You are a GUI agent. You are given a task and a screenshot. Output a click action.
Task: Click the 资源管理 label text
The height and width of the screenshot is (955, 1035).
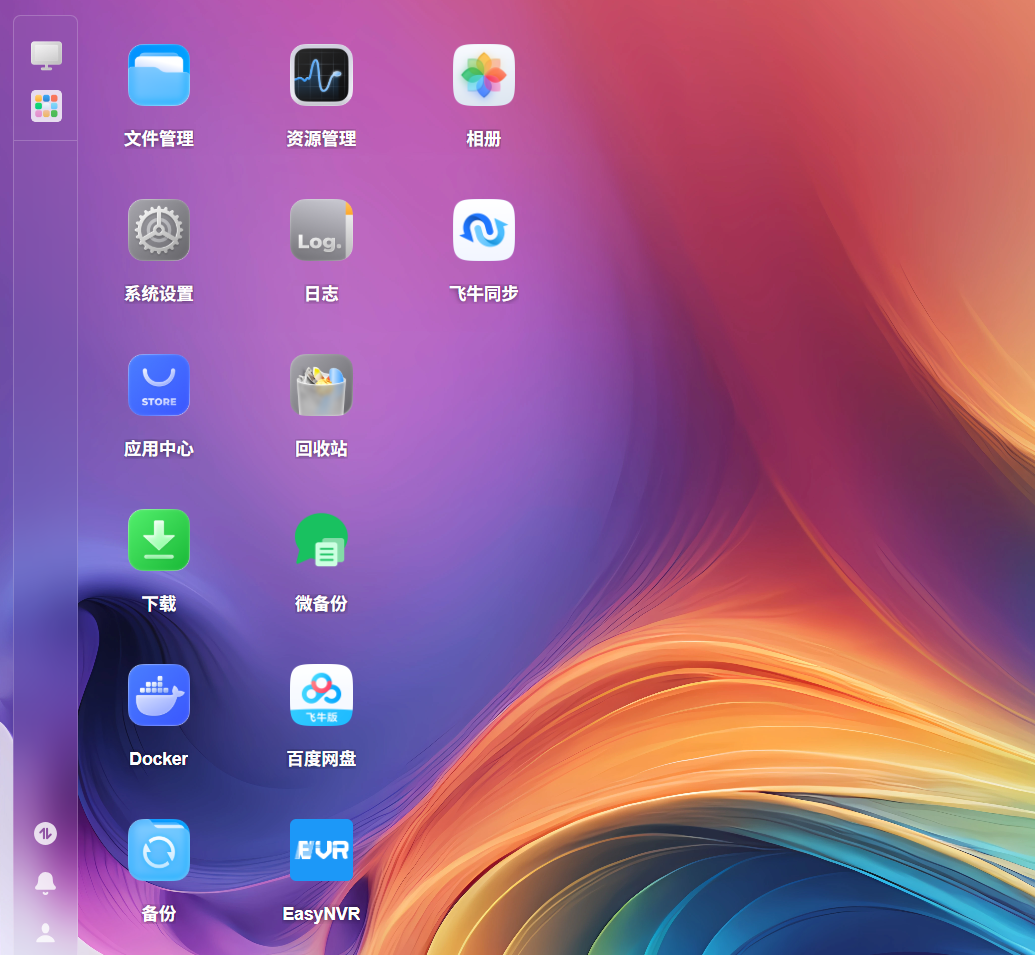[321, 139]
